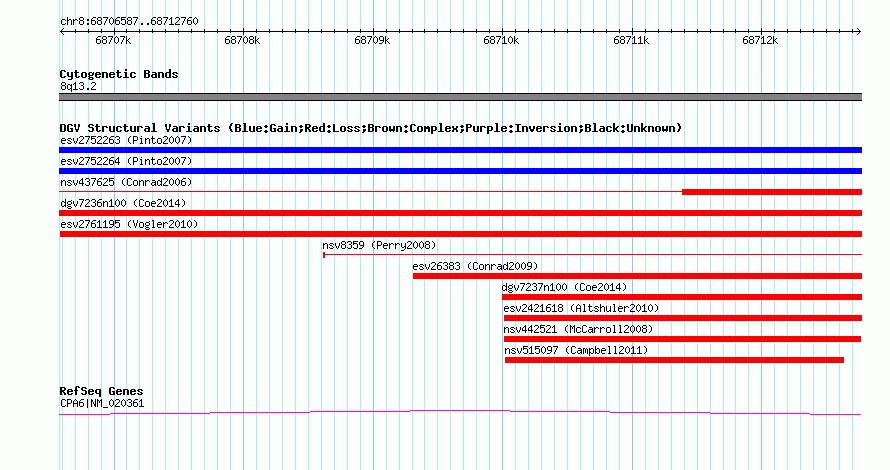Click the 68710k ruler label
The image size is (890, 470).
click(x=501, y=41)
